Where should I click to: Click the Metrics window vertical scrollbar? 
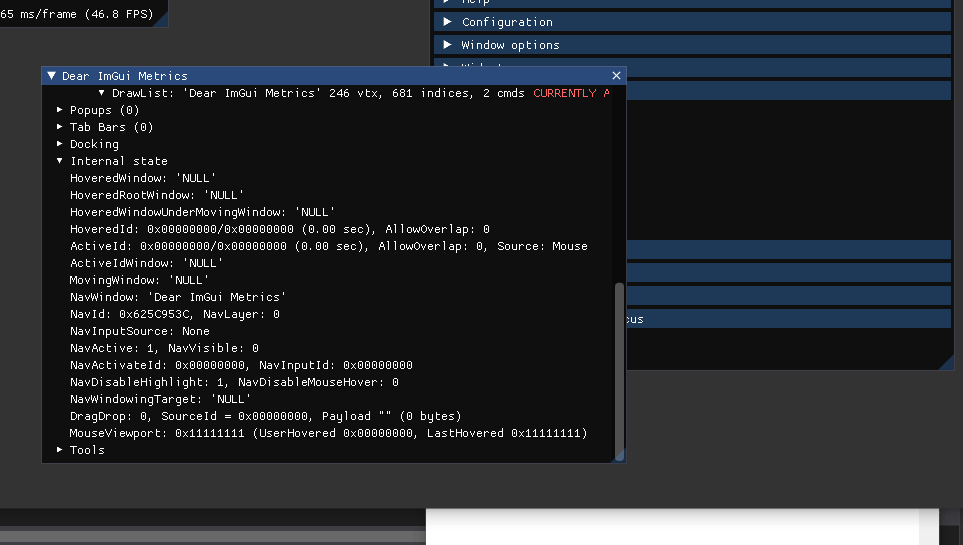pyautogui.click(x=619, y=371)
